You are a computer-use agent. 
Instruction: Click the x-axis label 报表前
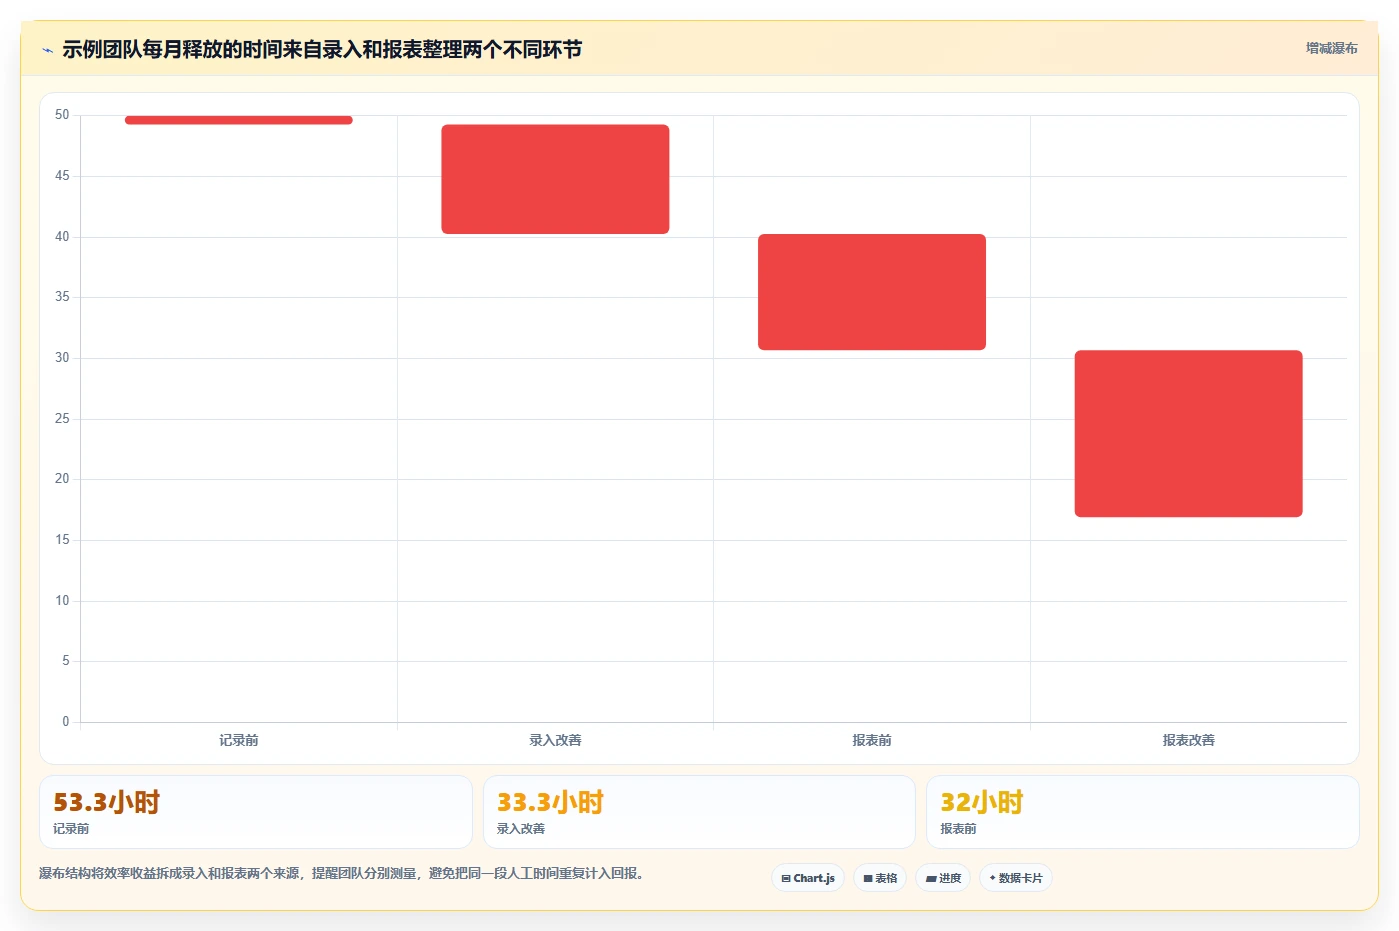tap(872, 740)
